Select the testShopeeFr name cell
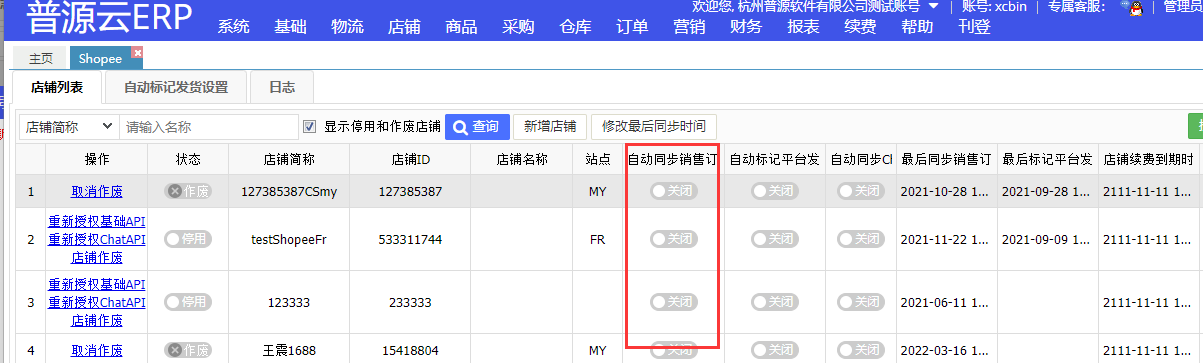The height and width of the screenshot is (363, 1203). pos(289,239)
